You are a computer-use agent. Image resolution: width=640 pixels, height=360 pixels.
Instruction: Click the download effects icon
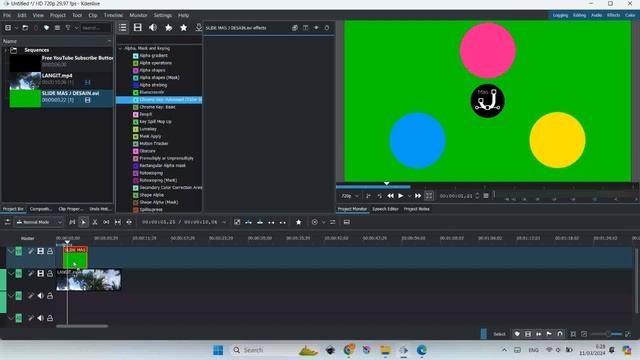[198, 27]
